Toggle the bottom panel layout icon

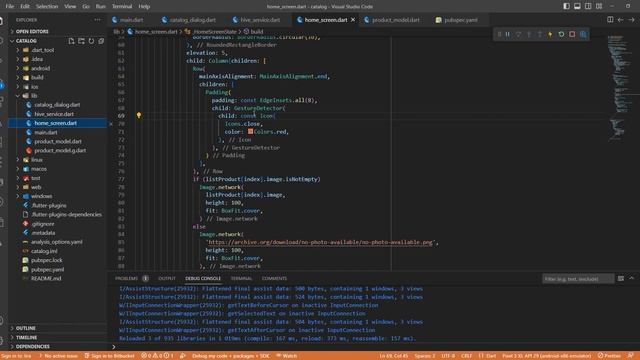[x=577, y=6]
